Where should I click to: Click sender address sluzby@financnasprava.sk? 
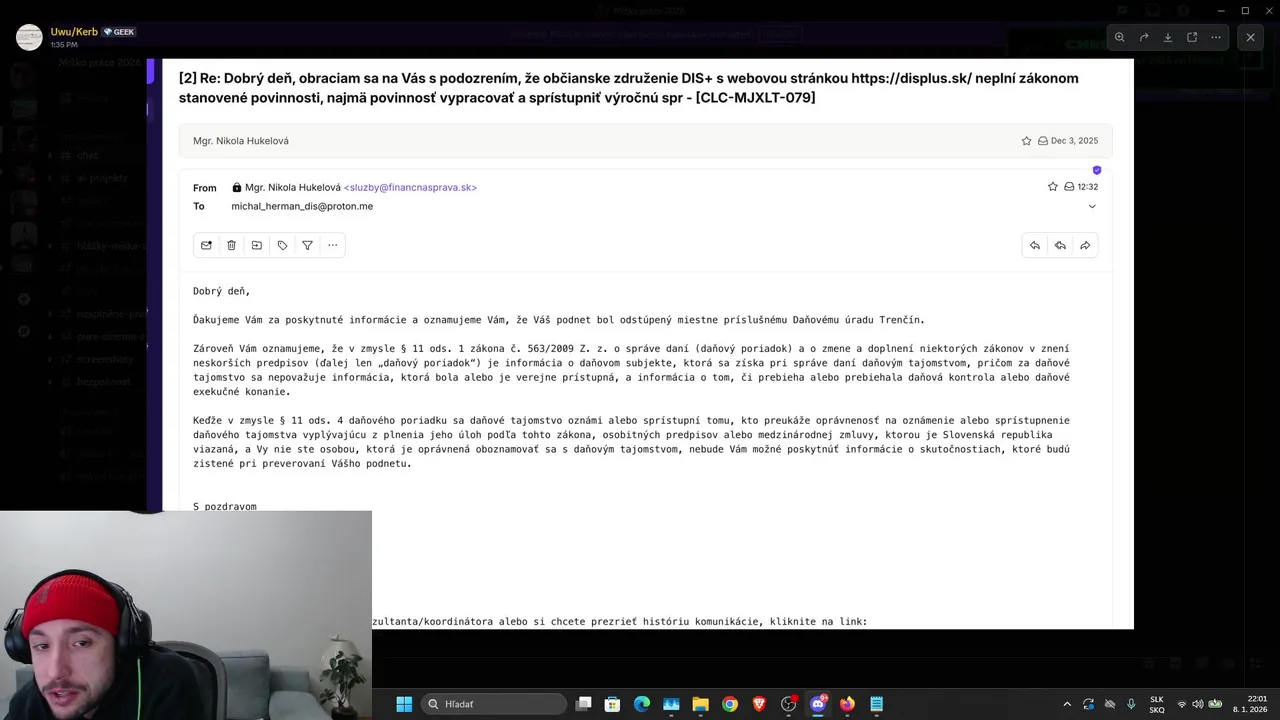pos(410,187)
